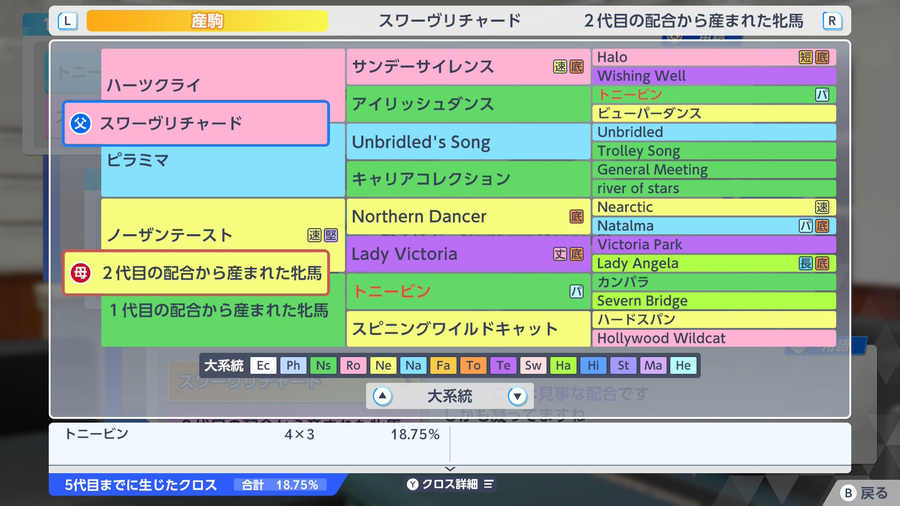Click the 4×3 cross value
Screen dimensions: 900x506
[x=299, y=434]
